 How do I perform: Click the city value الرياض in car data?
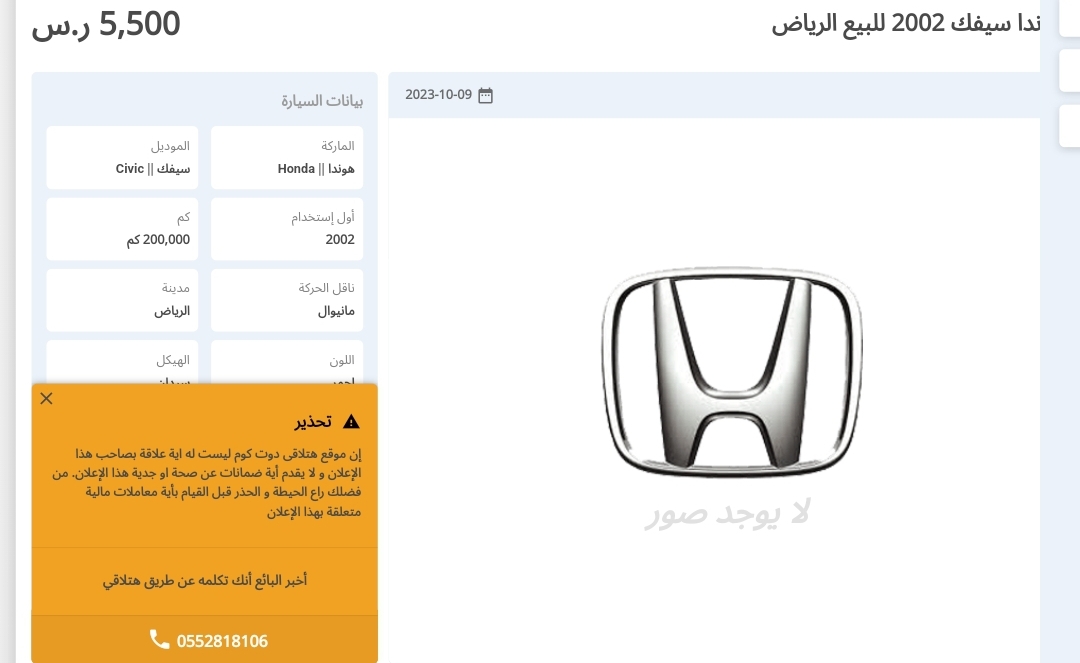click(172, 311)
